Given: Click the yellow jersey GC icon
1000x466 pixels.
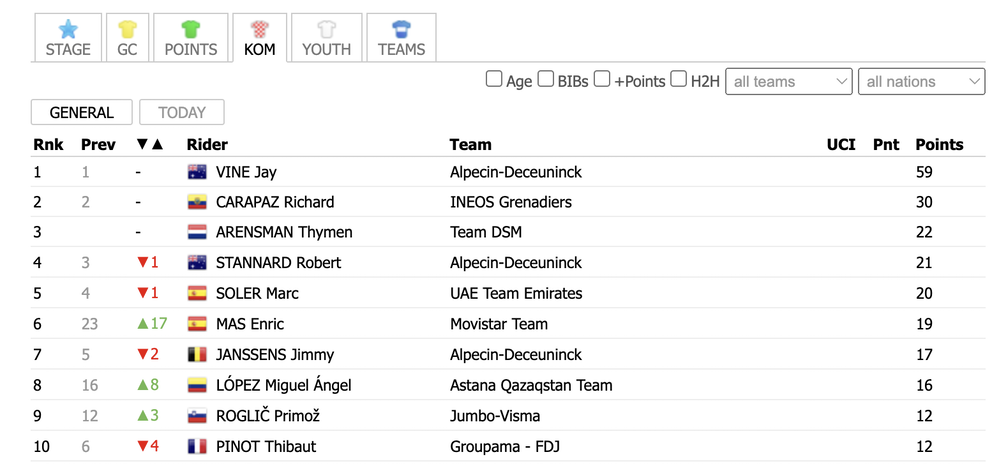Looking at the screenshot, I should pyautogui.click(x=127, y=29).
